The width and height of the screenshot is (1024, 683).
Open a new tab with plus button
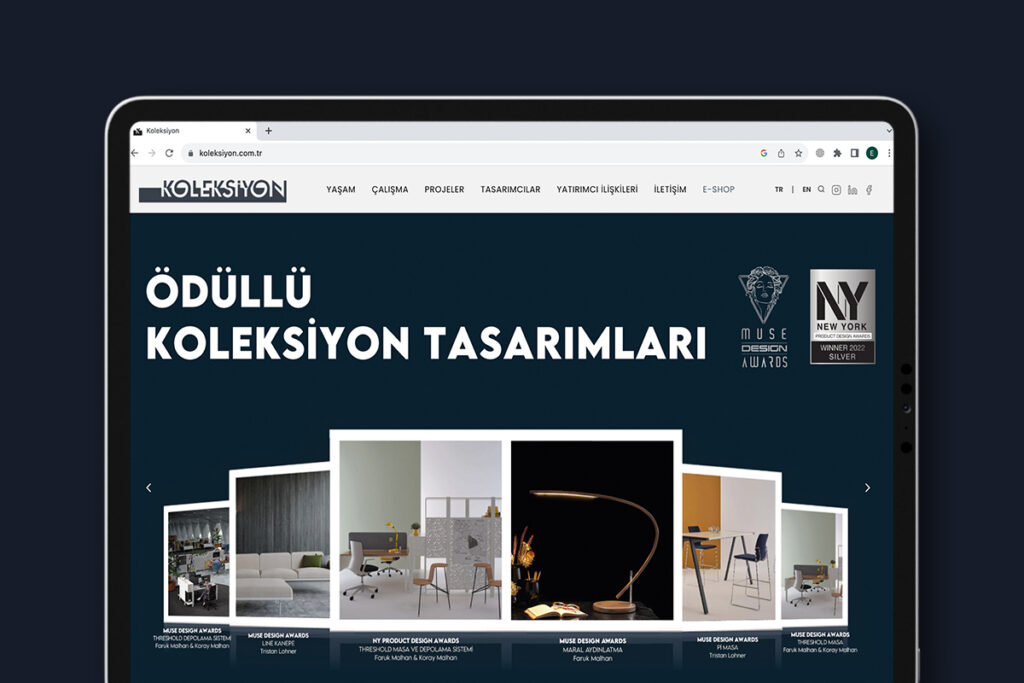pos(268,131)
